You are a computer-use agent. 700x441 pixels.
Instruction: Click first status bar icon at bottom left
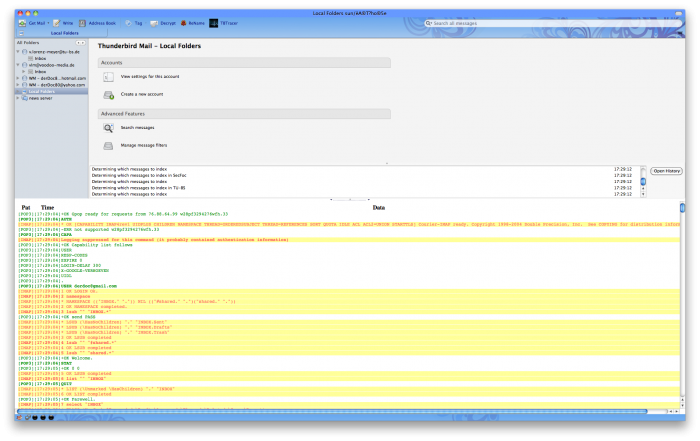[19, 417]
